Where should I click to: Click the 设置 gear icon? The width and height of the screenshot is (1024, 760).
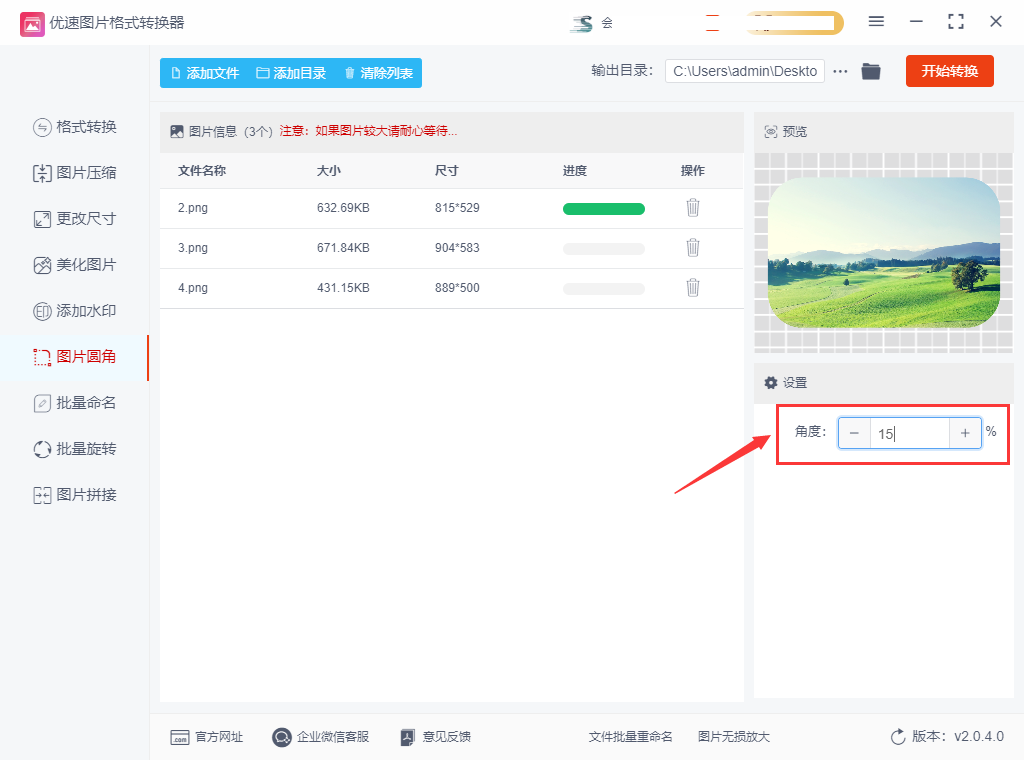point(771,383)
